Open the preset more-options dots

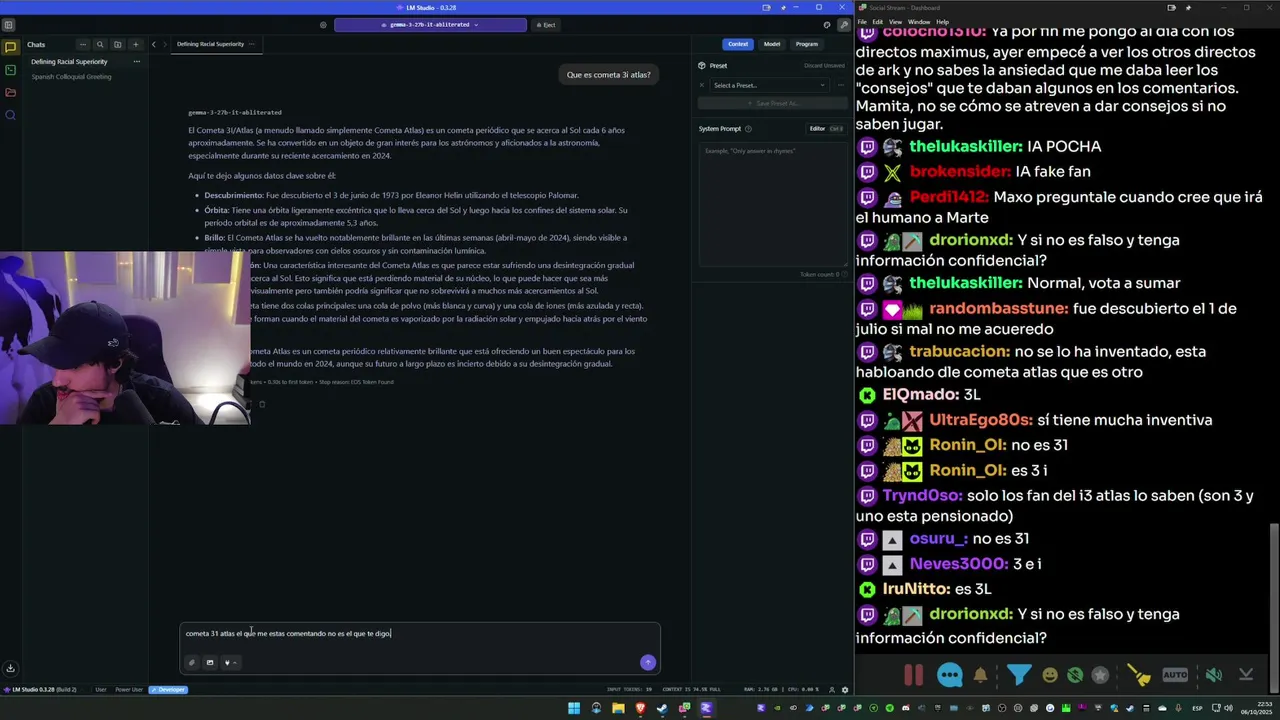point(839,85)
